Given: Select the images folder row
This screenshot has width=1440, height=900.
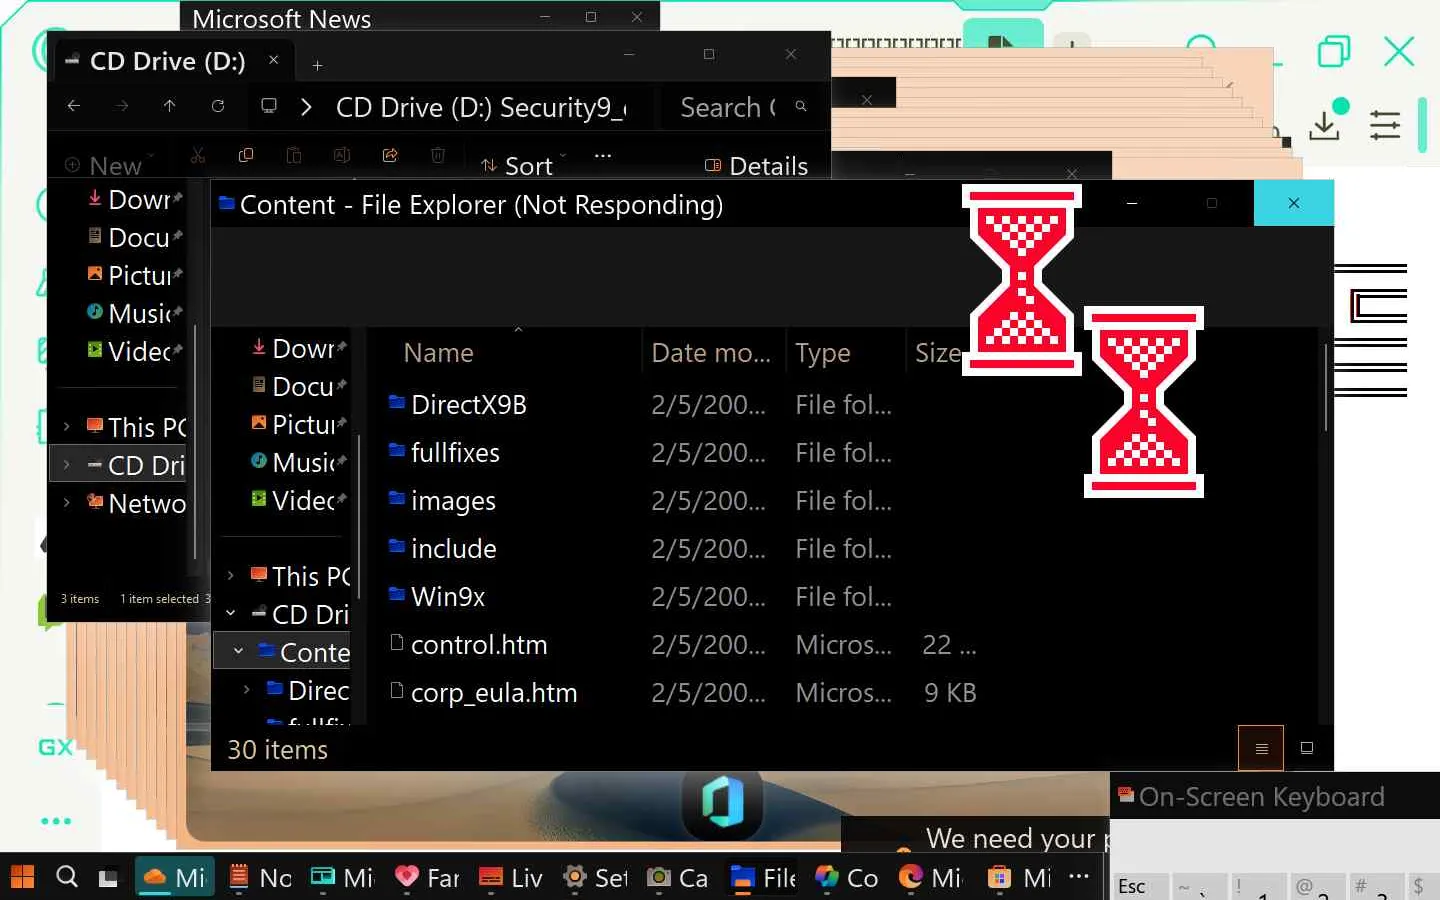Looking at the screenshot, I should tap(682, 501).
